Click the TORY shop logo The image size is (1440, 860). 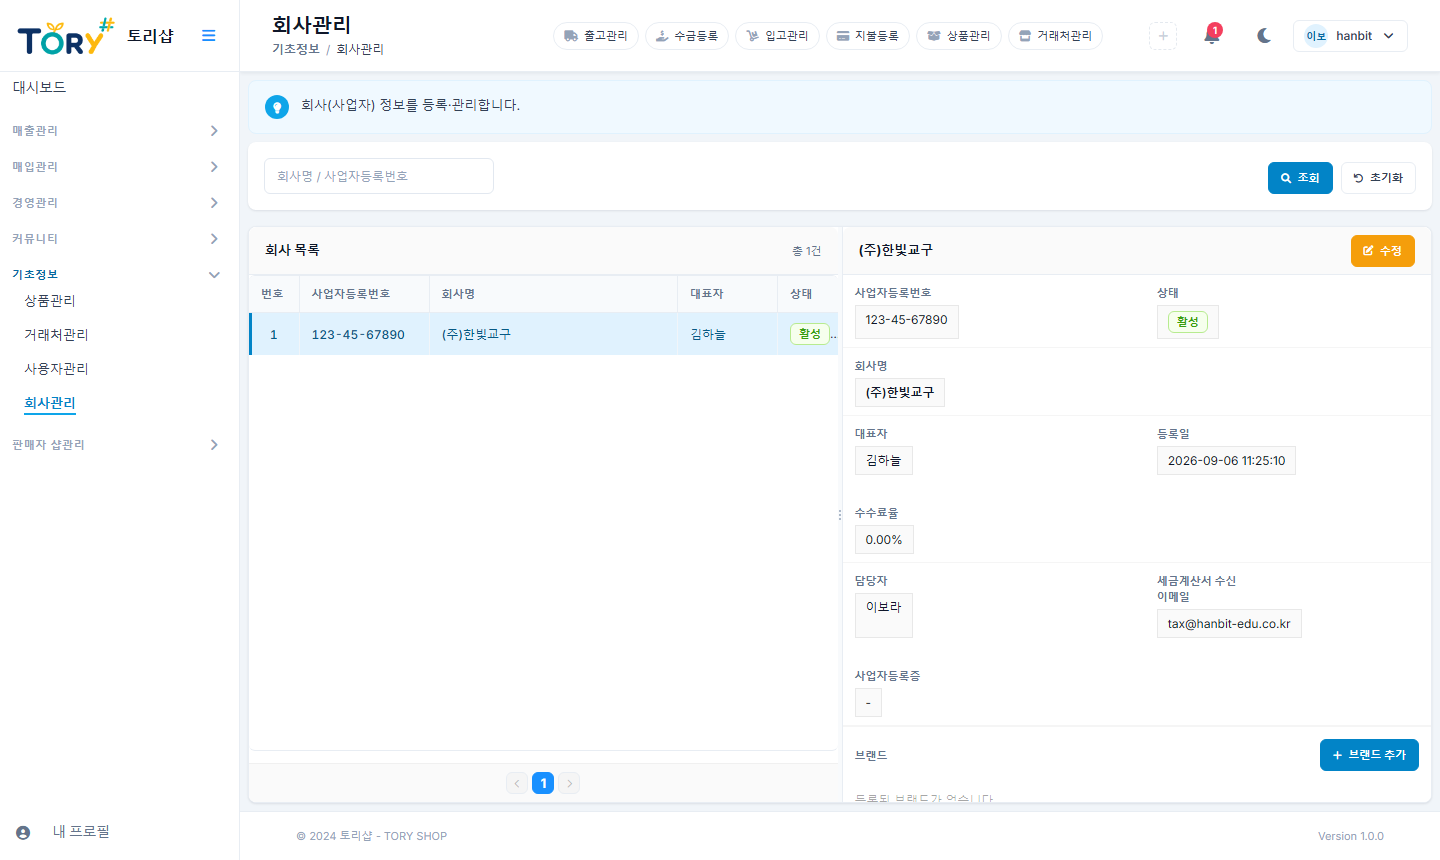[x=66, y=36]
